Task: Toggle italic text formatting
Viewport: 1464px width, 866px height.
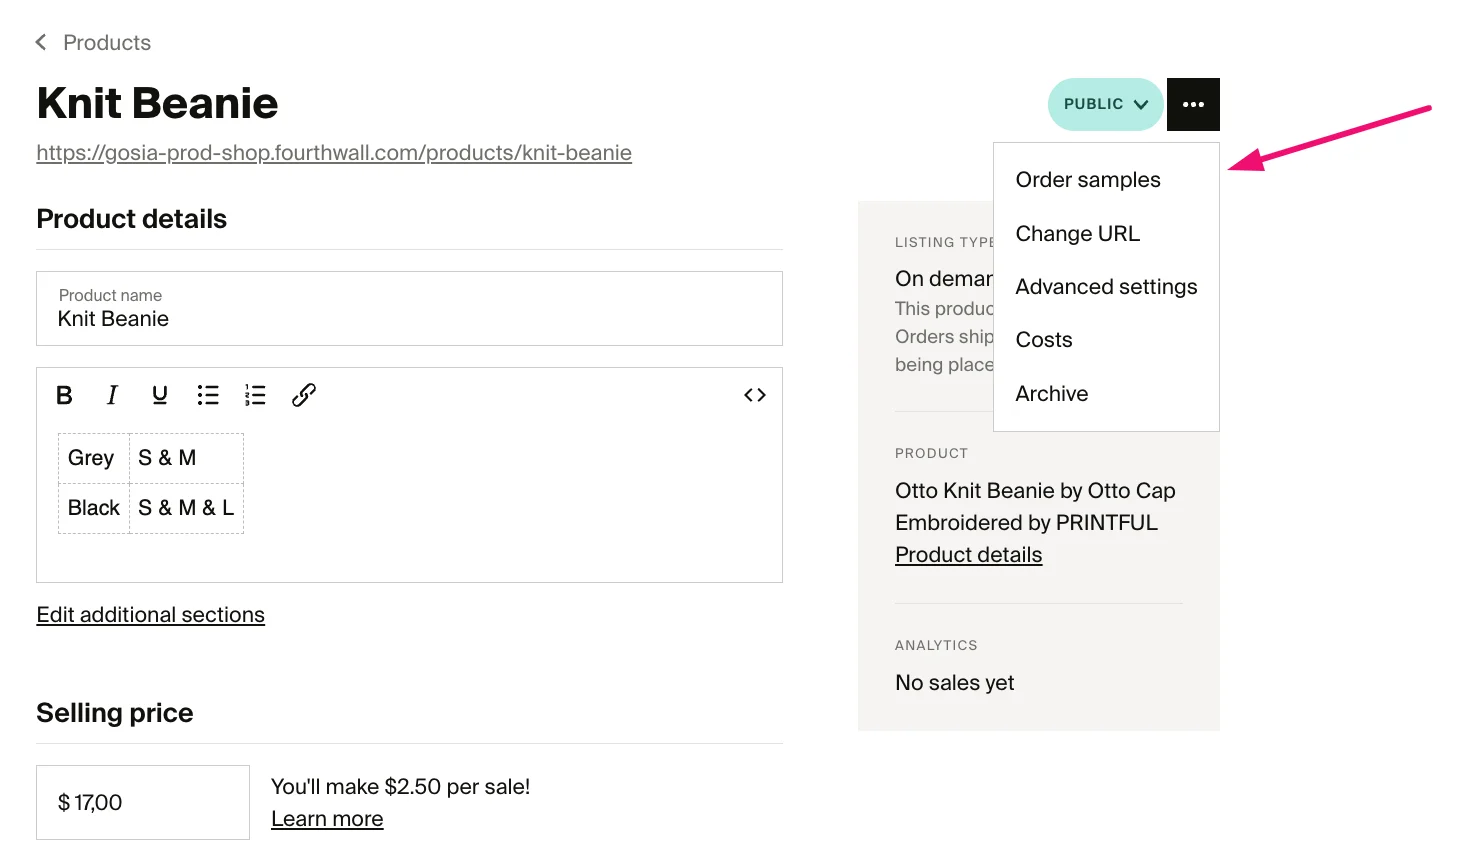Action: click(x=112, y=395)
